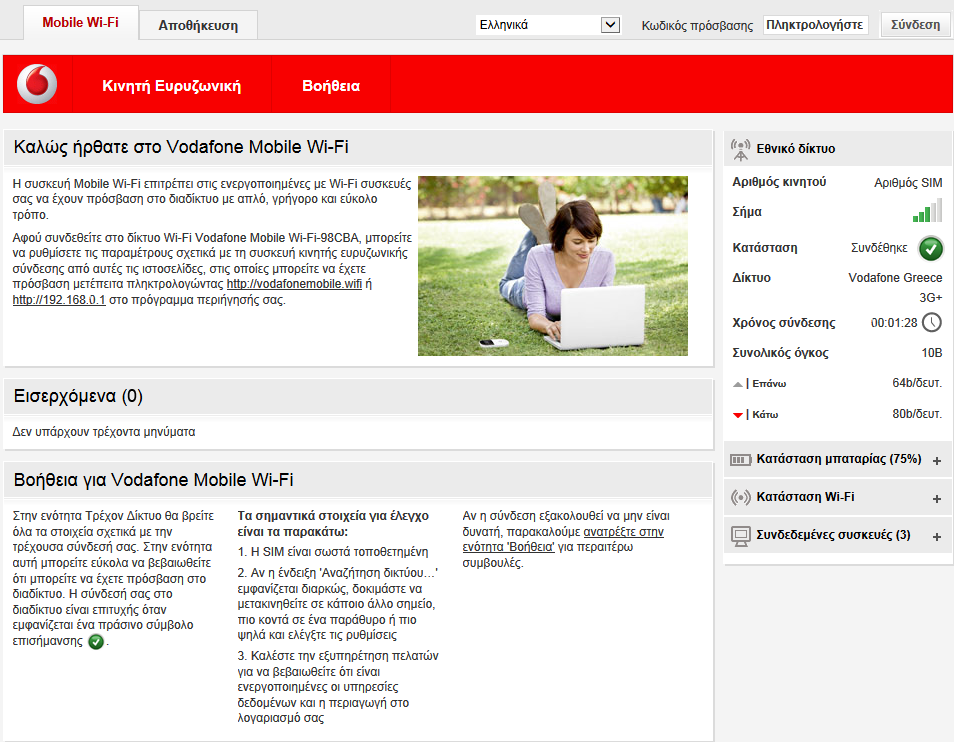Image resolution: width=954 pixels, height=742 pixels.
Task: Click the Συνολικός όγκος label
Action: pos(780,353)
